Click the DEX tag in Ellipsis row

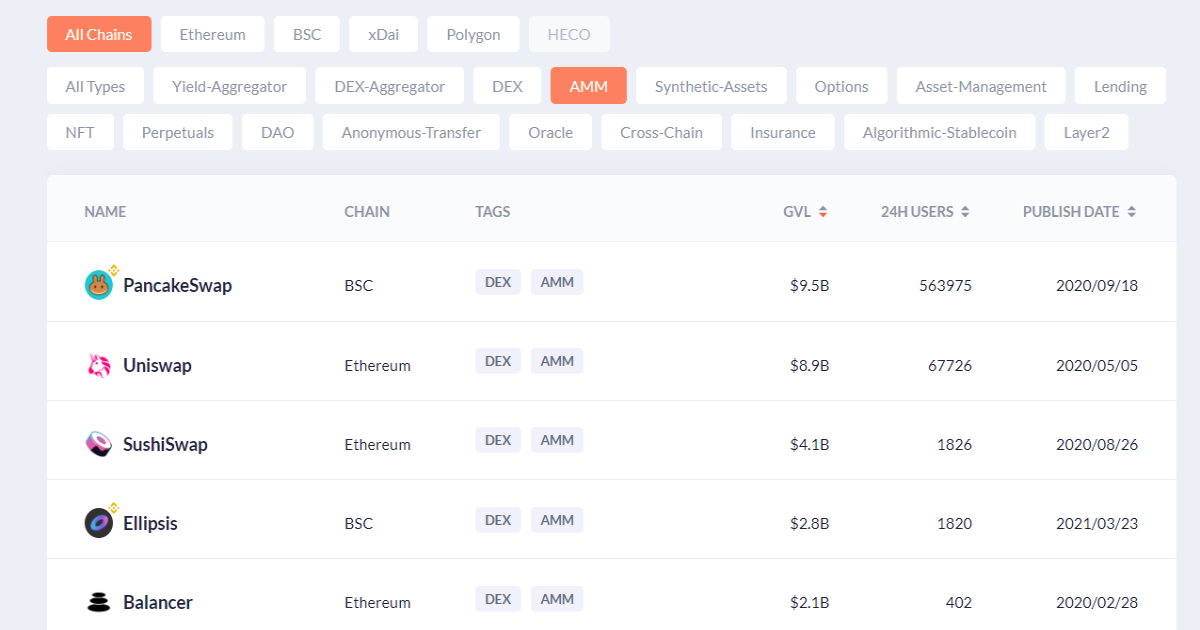click(498, 520)
